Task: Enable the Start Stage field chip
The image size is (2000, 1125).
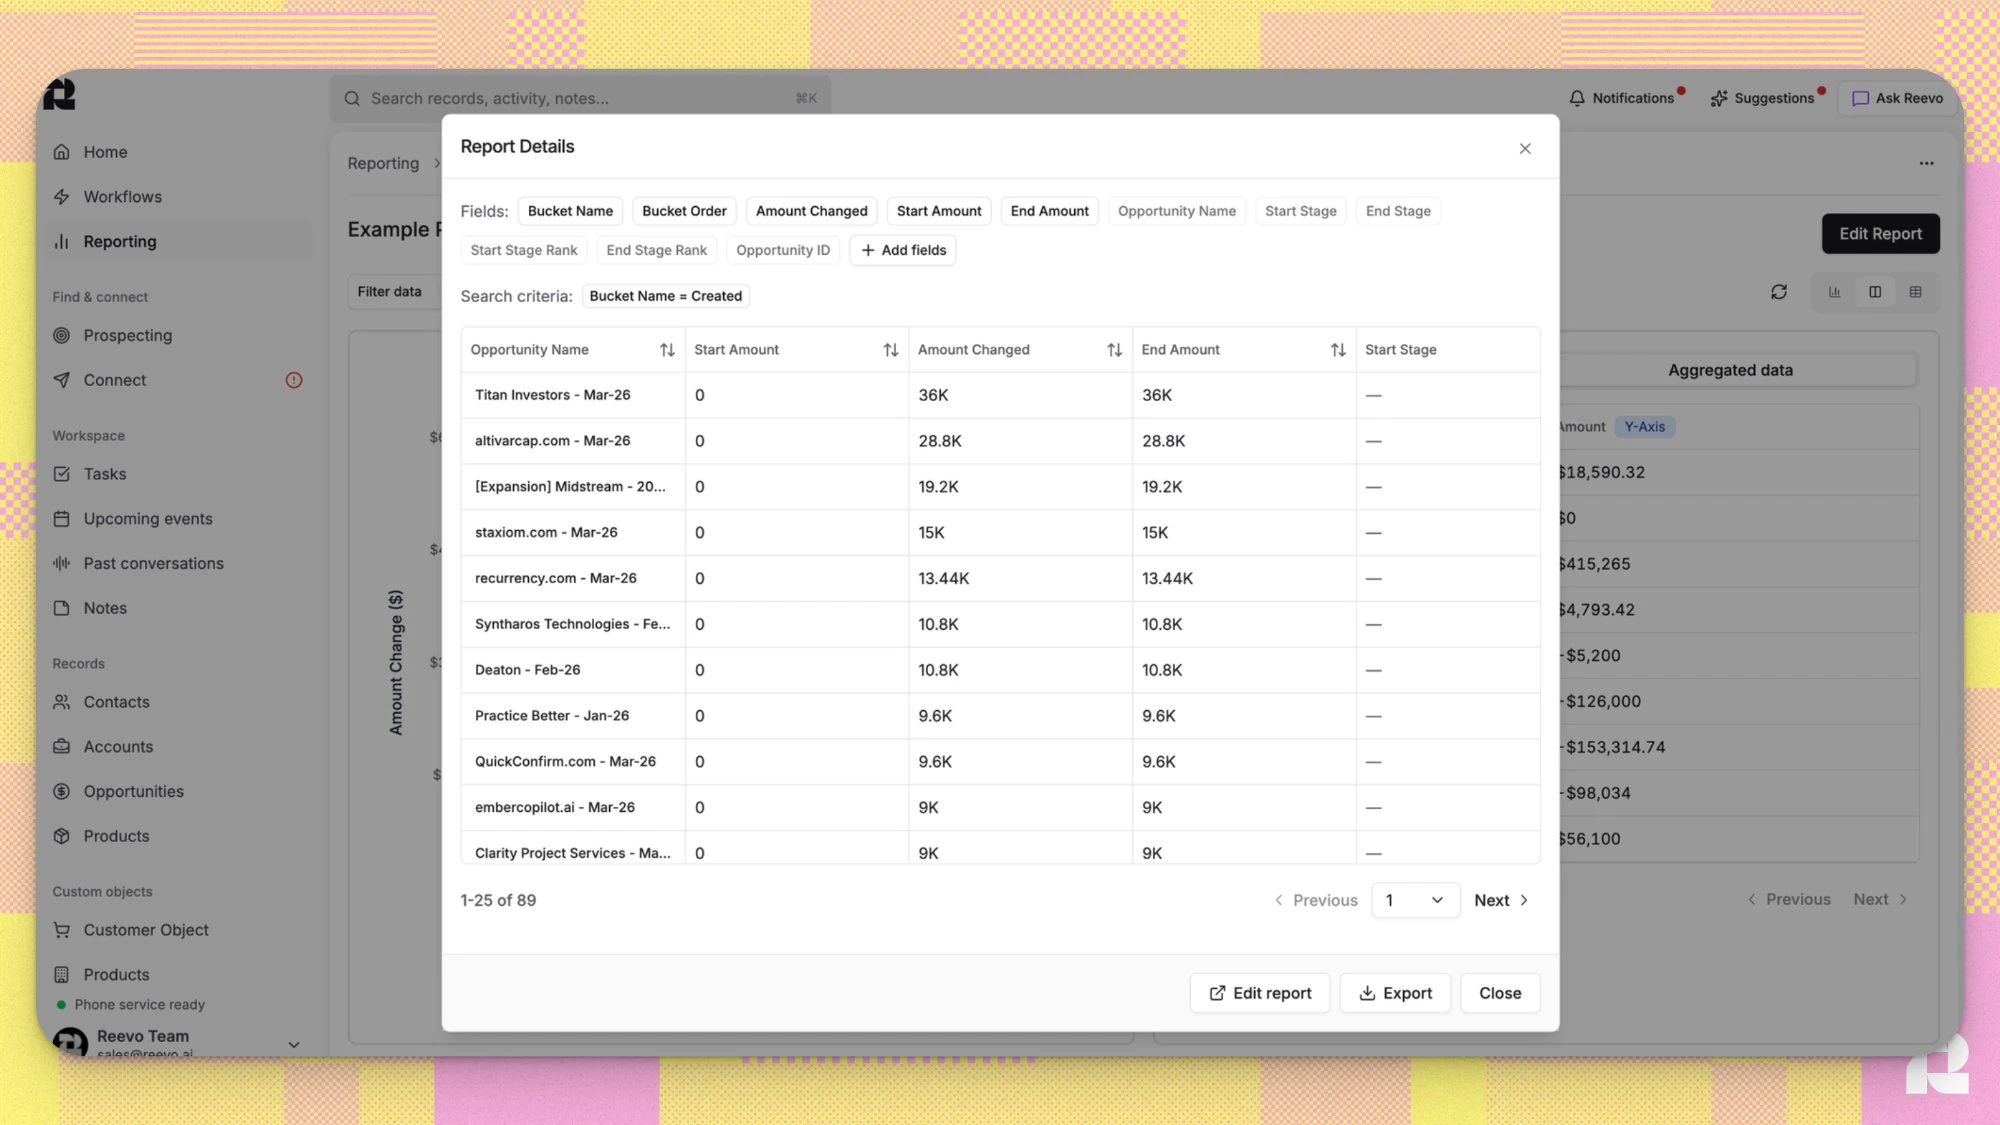Action: [x=1300, y=211]
